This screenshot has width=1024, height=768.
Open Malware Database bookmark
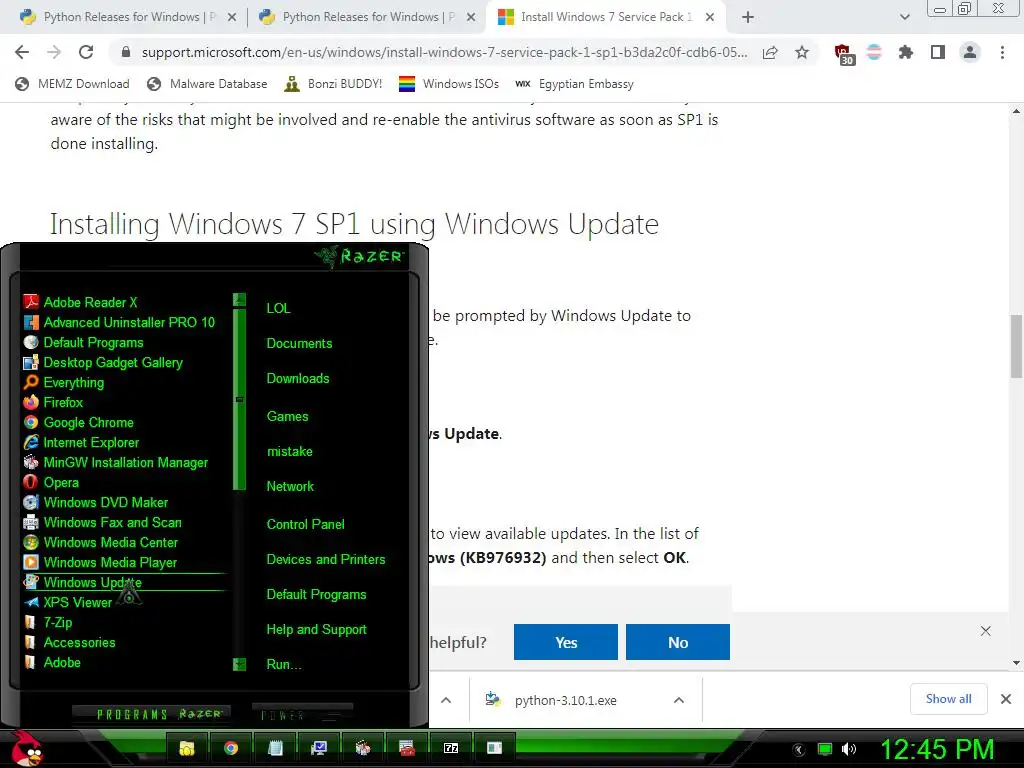pyautogui.click(x=207, y=84)
